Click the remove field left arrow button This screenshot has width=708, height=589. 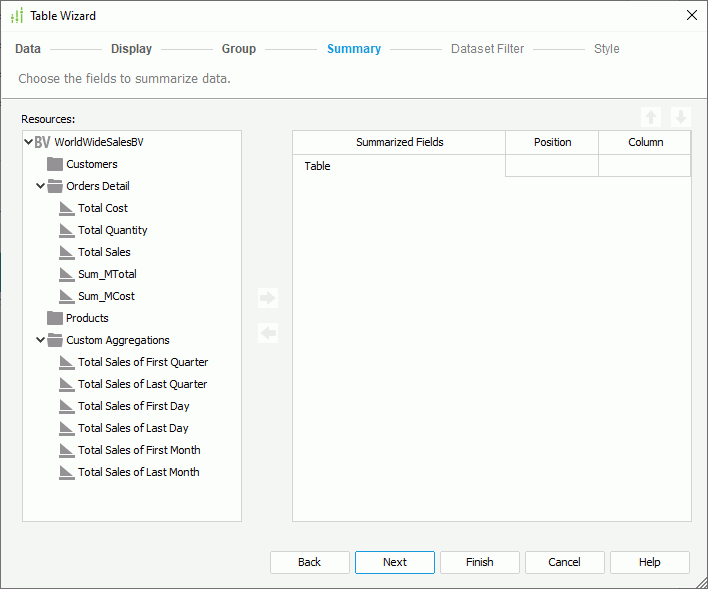pyautogui.click(x=267, y=333)
